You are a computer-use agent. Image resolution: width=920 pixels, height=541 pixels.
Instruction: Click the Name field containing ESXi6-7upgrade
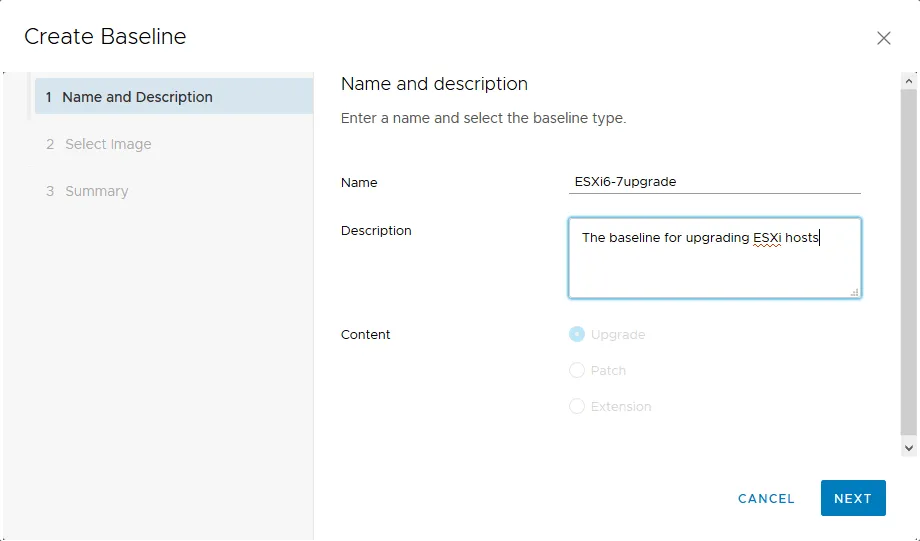[714, 182]
